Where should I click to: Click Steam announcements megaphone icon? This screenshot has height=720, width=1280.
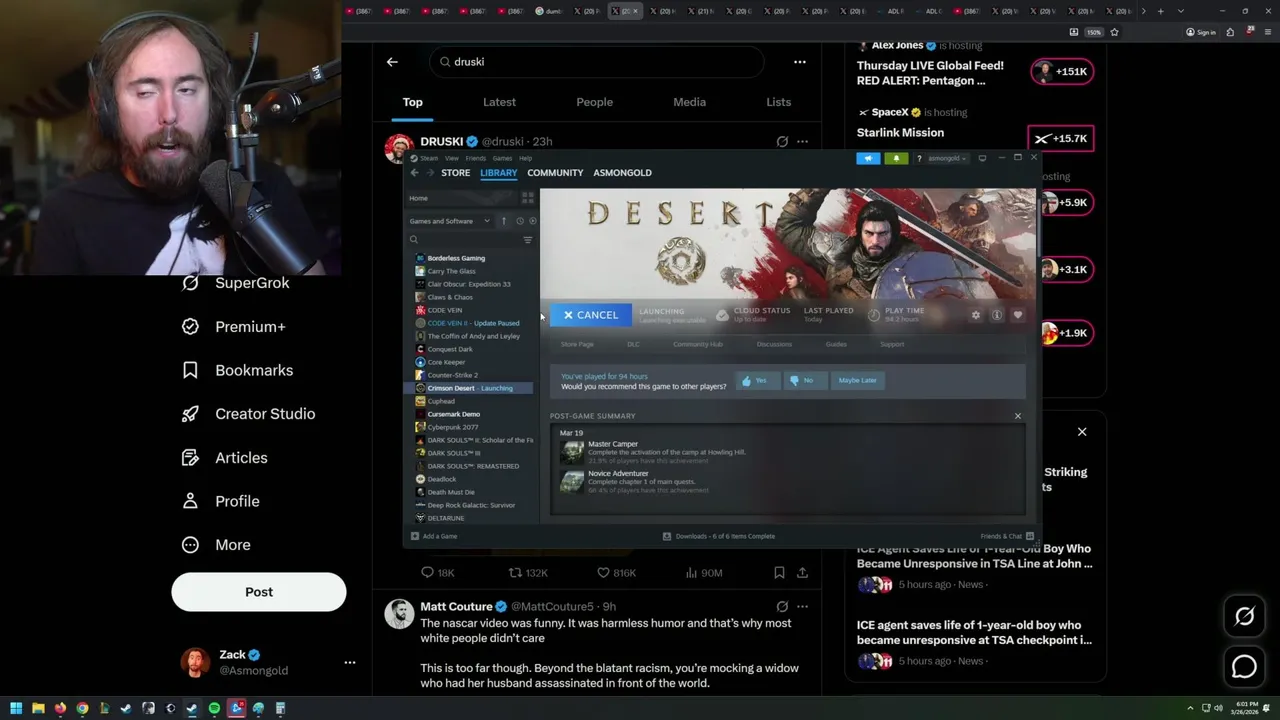click(868, 158)
